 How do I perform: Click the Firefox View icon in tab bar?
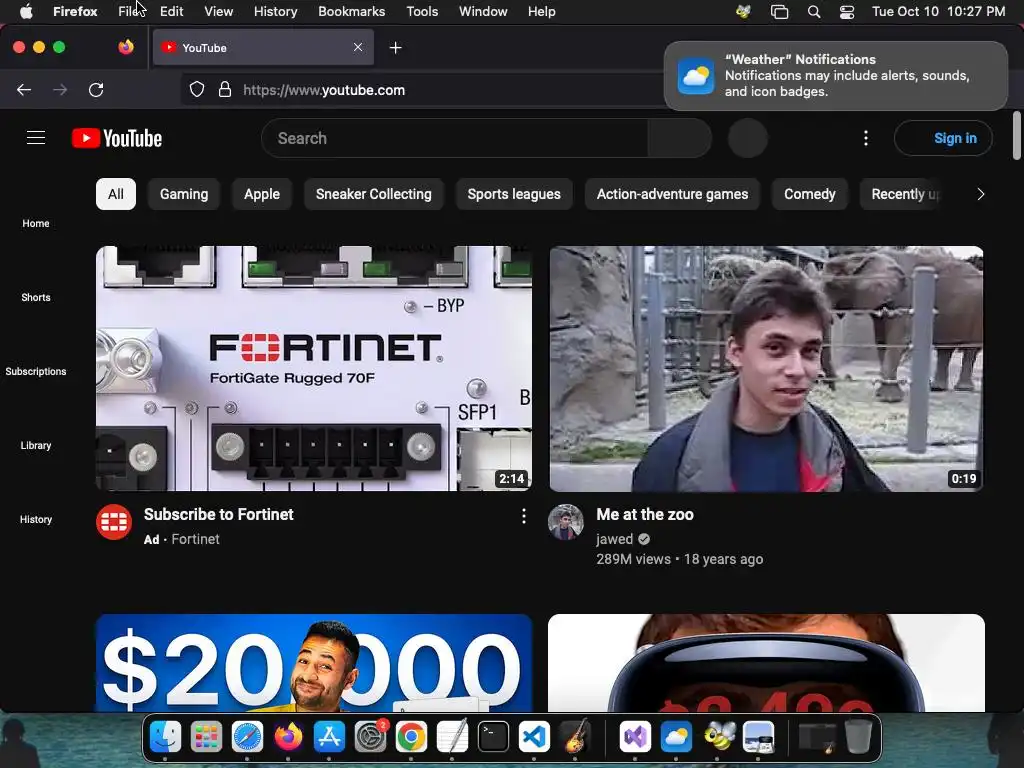point(126,47)
